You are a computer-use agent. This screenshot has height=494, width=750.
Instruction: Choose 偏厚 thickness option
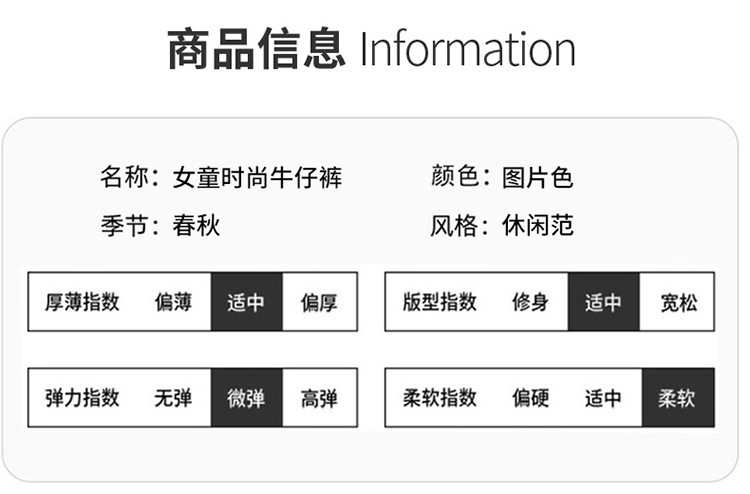coord(319,301)
